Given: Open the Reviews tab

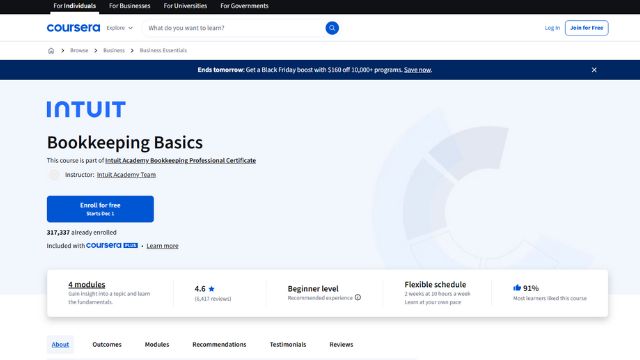Looking at the screenshot, I should pos(341,344).
